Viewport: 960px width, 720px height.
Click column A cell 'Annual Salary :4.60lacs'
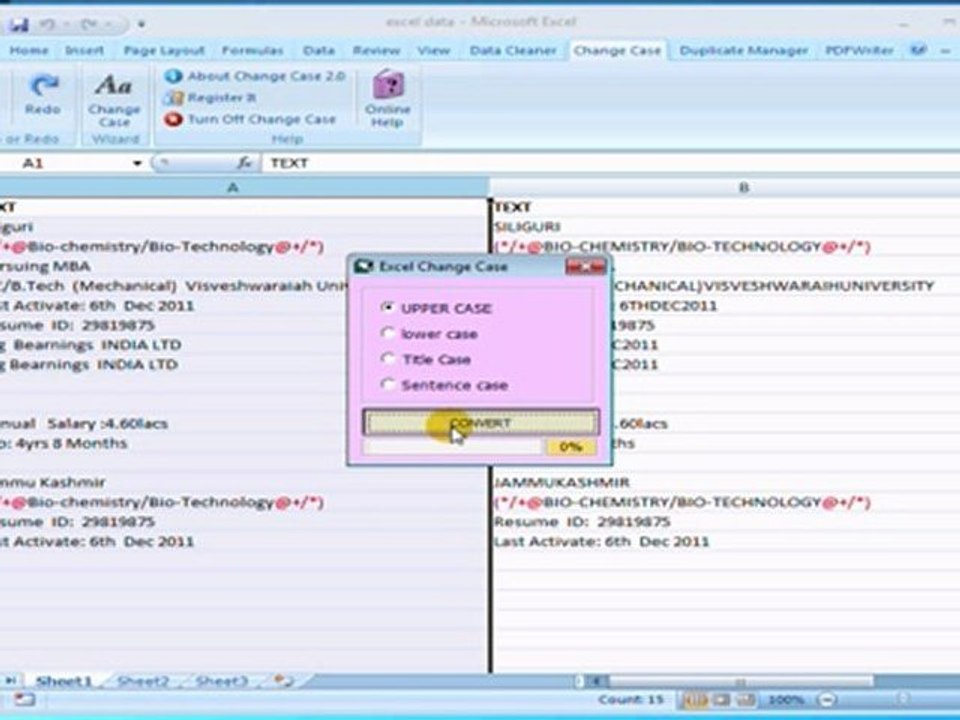pyautogui.click(x=244, y=424)
